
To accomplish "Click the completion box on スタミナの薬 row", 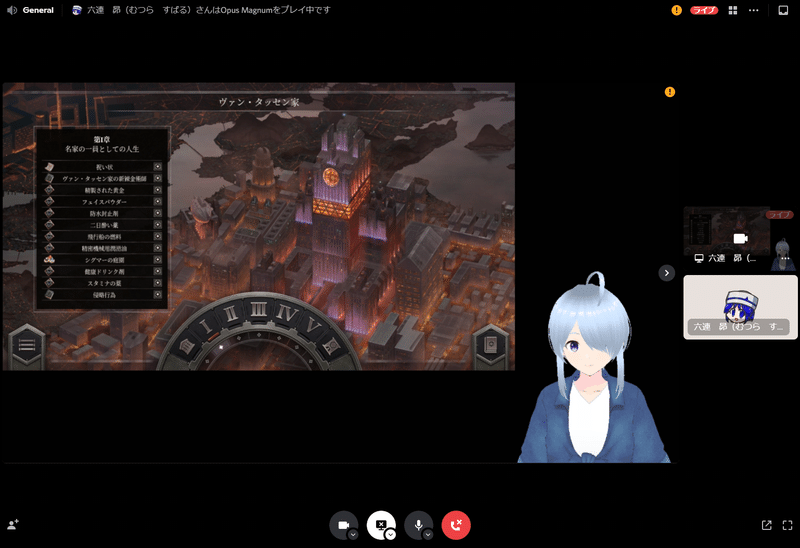I will pos(158,283).
